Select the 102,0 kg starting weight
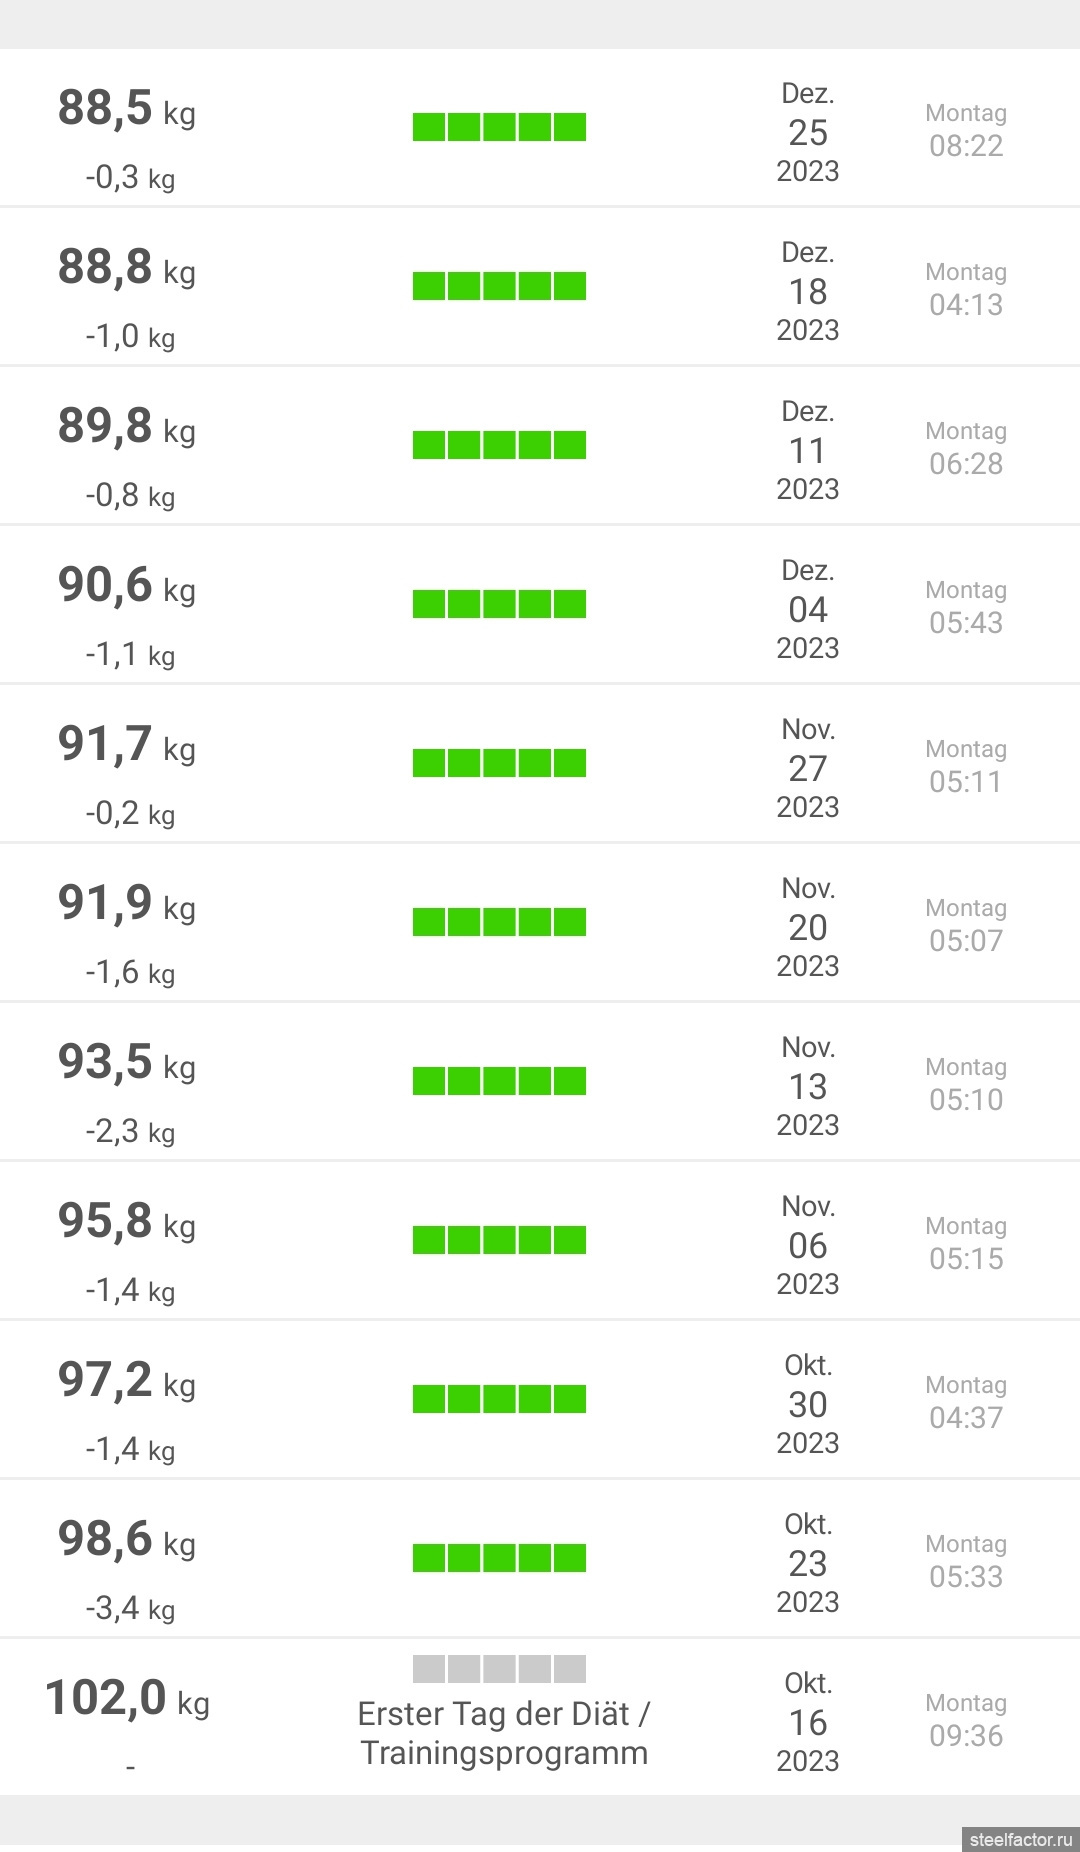Image resolution: width=1080 pixels, height=1852 pixels. pyautogui.click(x=127, y=1699)
